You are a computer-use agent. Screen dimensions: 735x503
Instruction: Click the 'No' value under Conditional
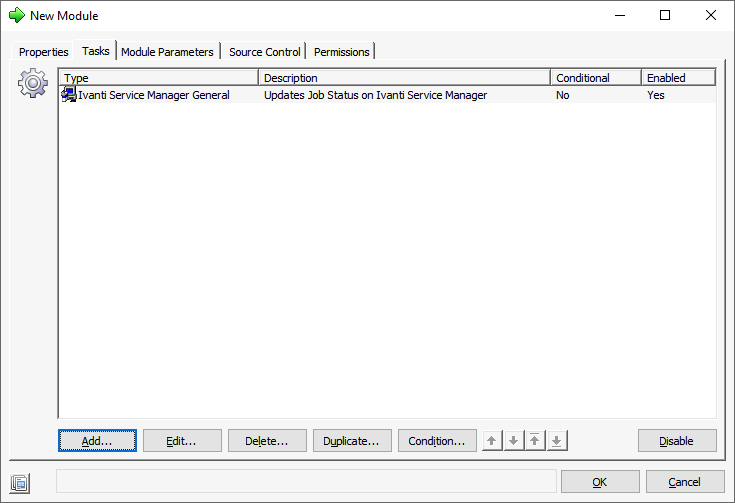562,95
